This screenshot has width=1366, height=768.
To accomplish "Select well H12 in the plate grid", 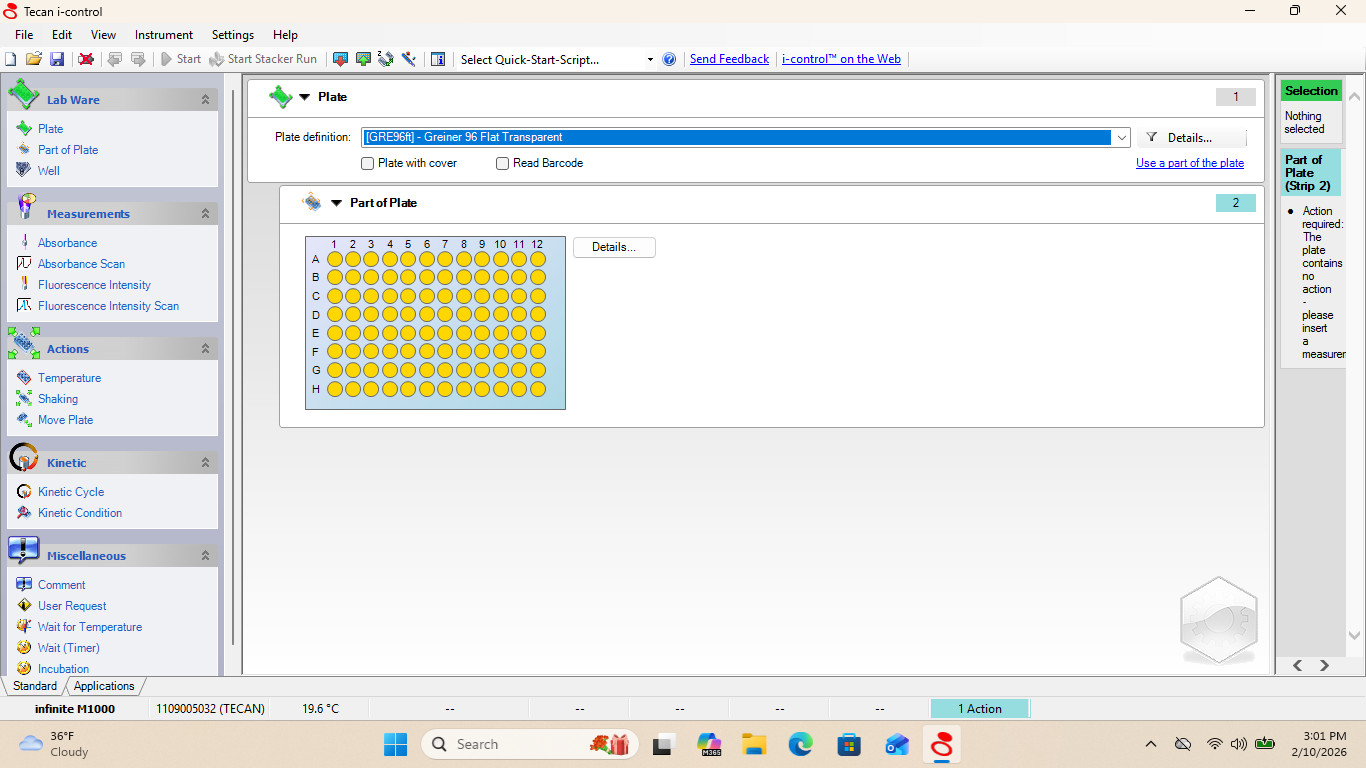I will pos(538,389).
